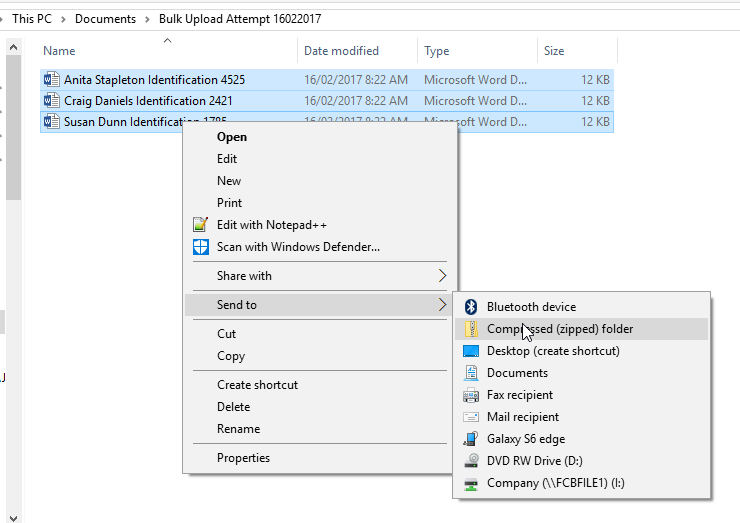Click the Notepad++ icon in context menu

point(201,225)
